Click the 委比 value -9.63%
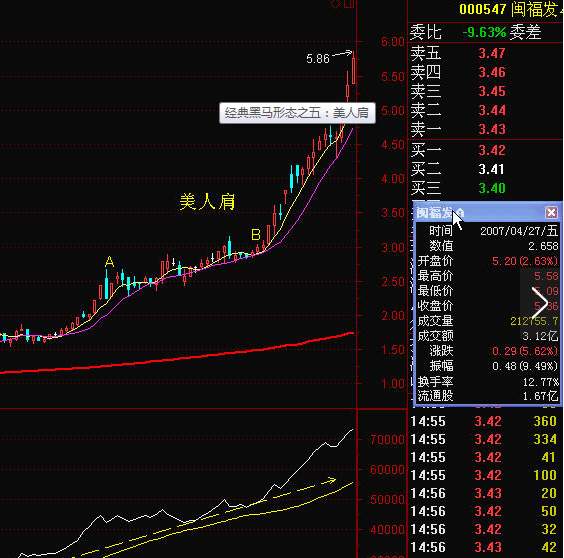Image resolution: width=564 pixels, height=558 pixels. pos(484,32)
